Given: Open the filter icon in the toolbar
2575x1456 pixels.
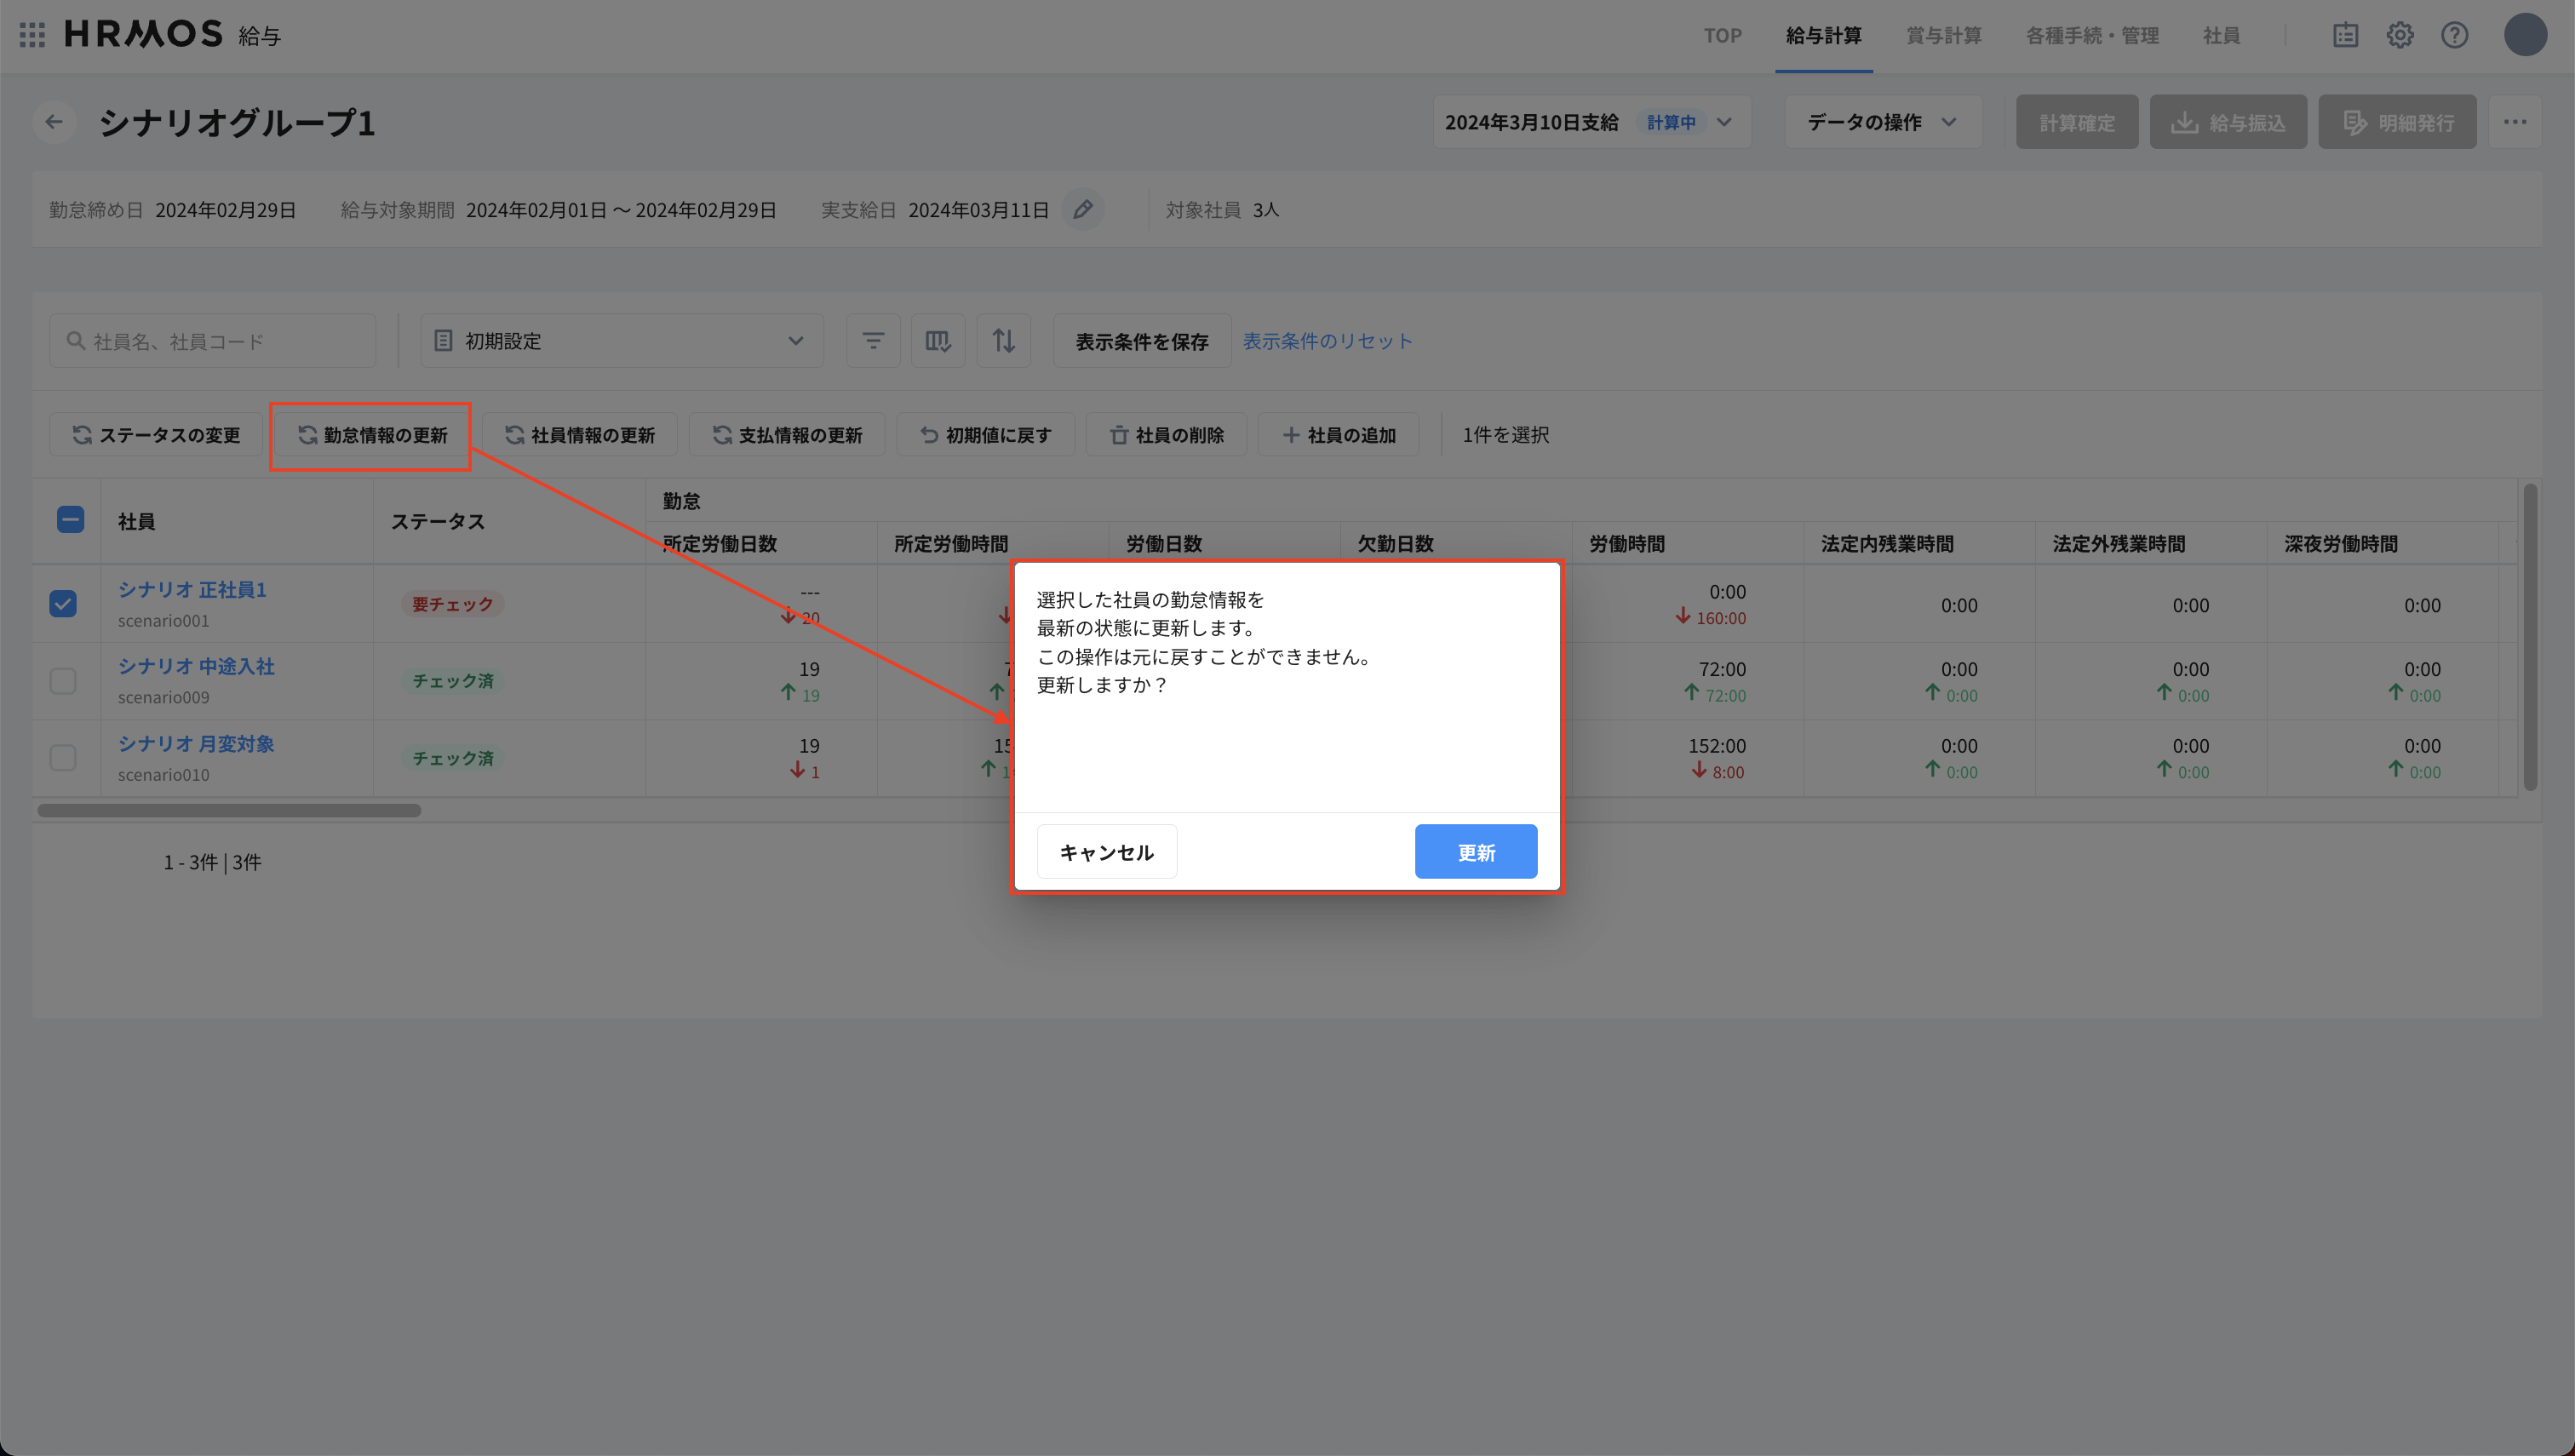Looking at the screenshot, I should click(x=872, y=340).
